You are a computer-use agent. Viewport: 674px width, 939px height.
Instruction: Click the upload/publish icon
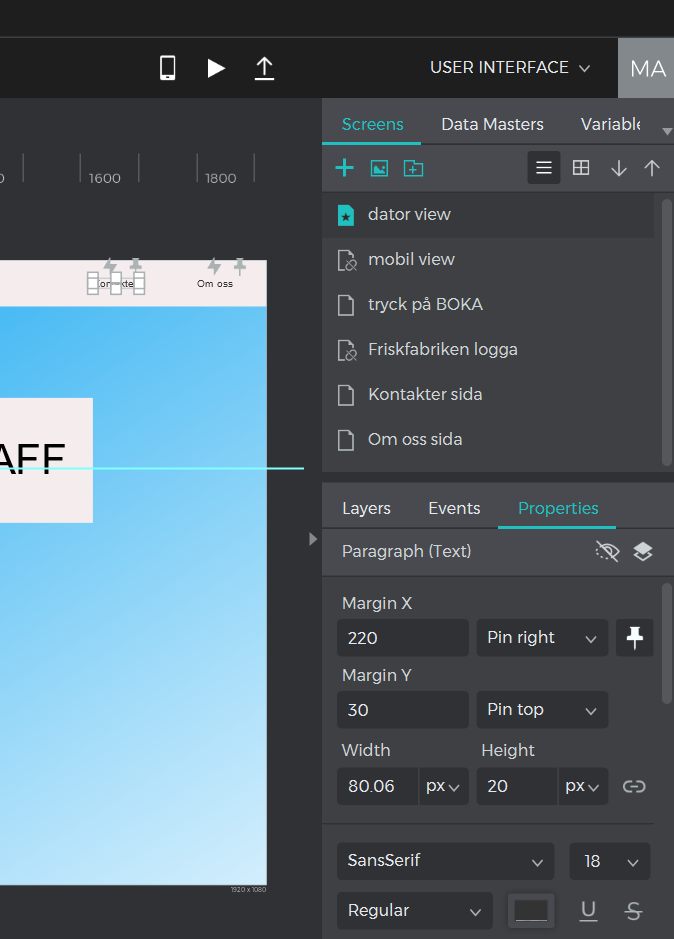point(264,68)
